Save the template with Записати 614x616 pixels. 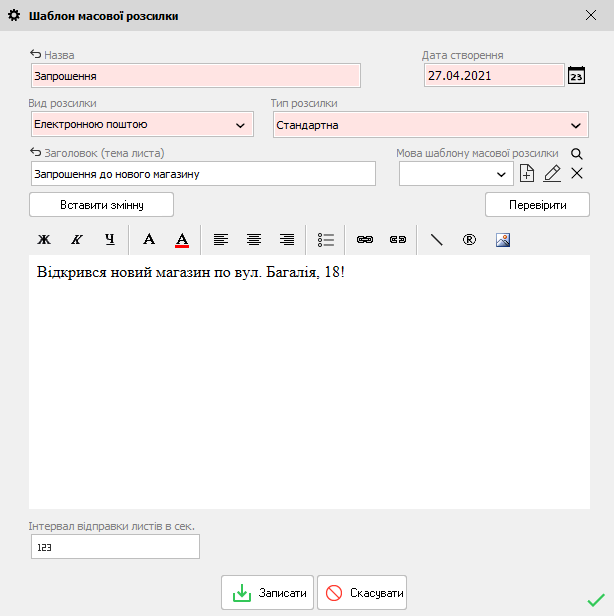(268, 593)
